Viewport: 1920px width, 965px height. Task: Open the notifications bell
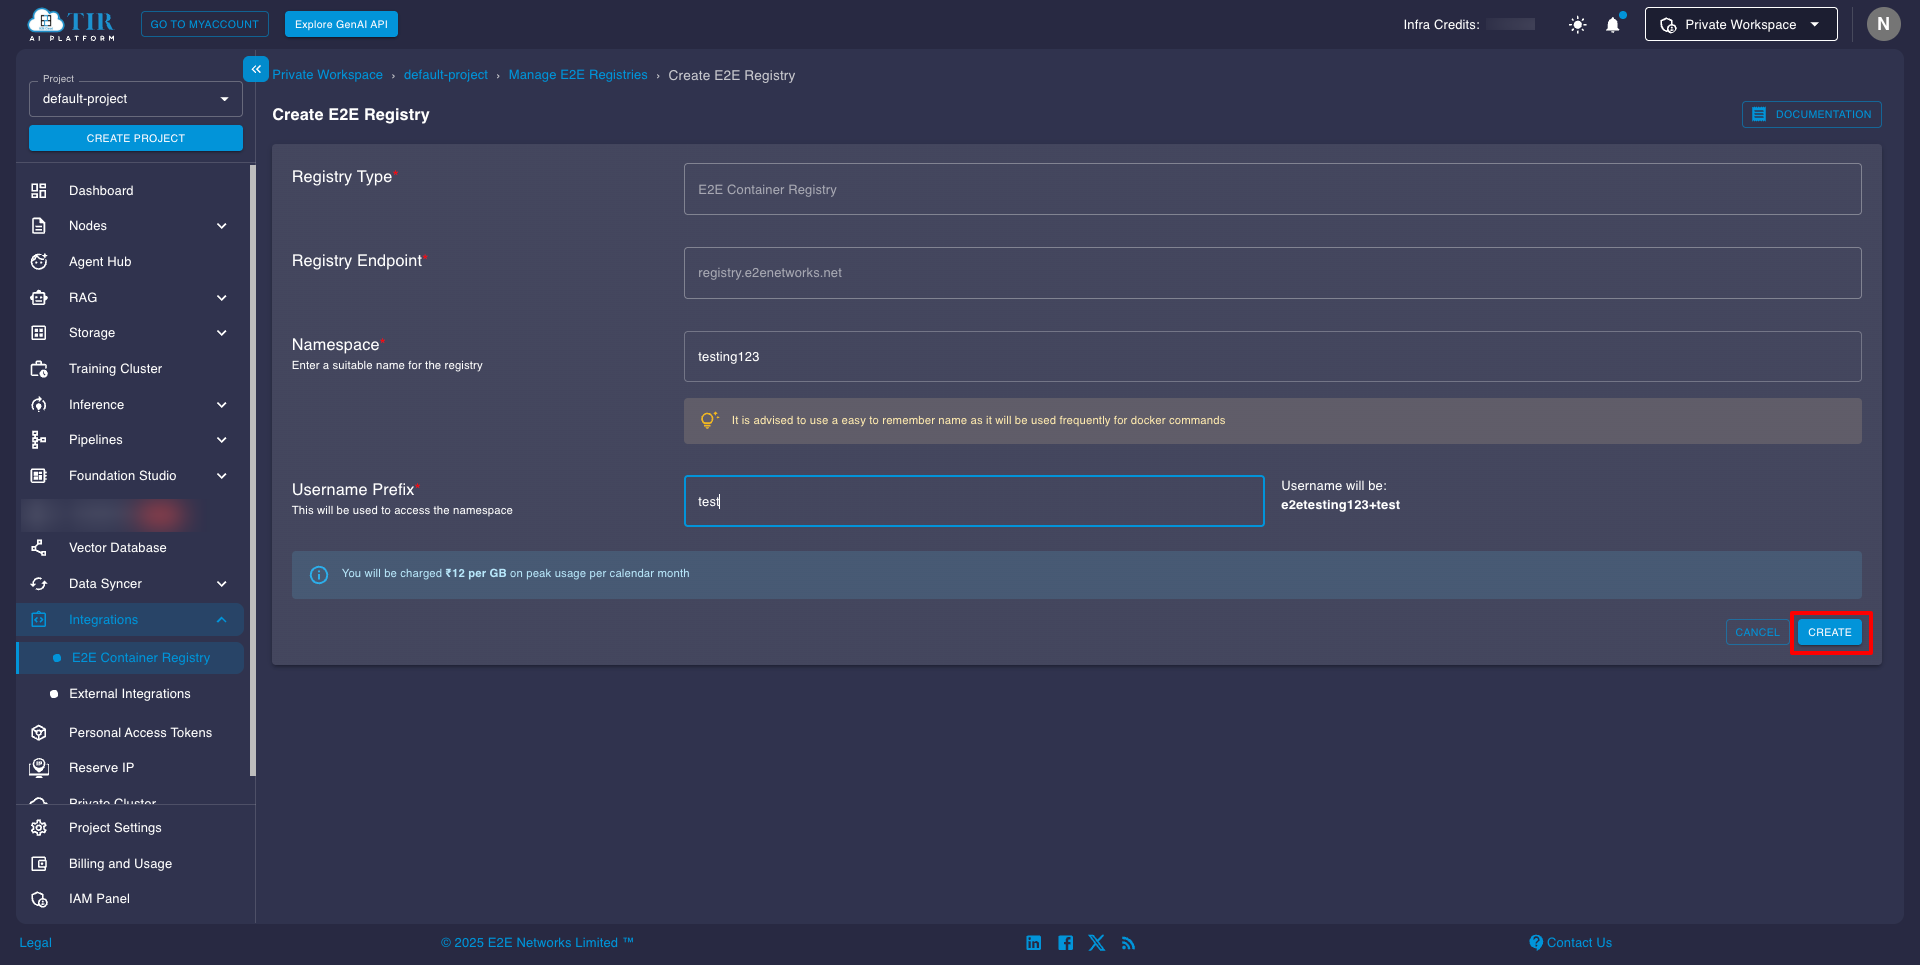[x=1612, y=25]
